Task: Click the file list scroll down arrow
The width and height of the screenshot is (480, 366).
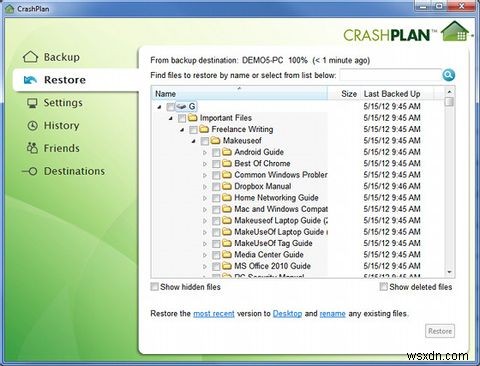Action: click(450, 272)
